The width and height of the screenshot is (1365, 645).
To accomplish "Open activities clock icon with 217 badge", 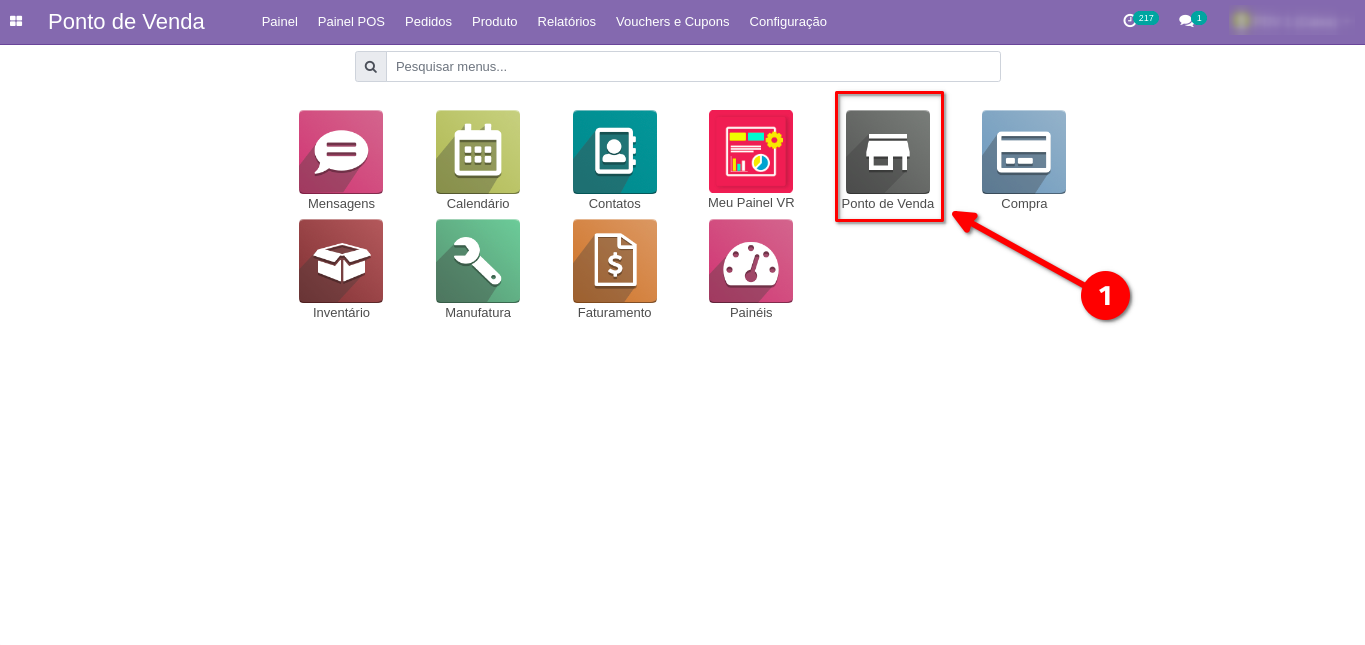I will tap(1131, 21).
